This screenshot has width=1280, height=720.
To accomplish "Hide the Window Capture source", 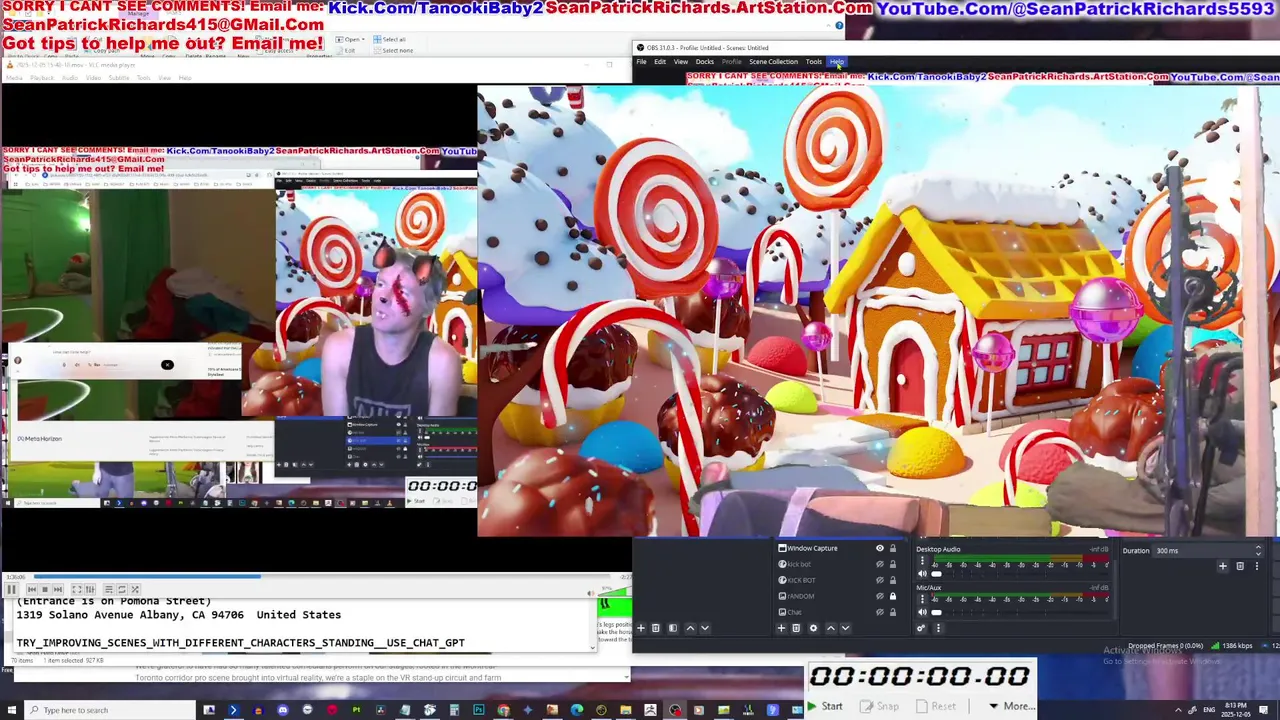I will pyautogui.click(x=880, y=548).
